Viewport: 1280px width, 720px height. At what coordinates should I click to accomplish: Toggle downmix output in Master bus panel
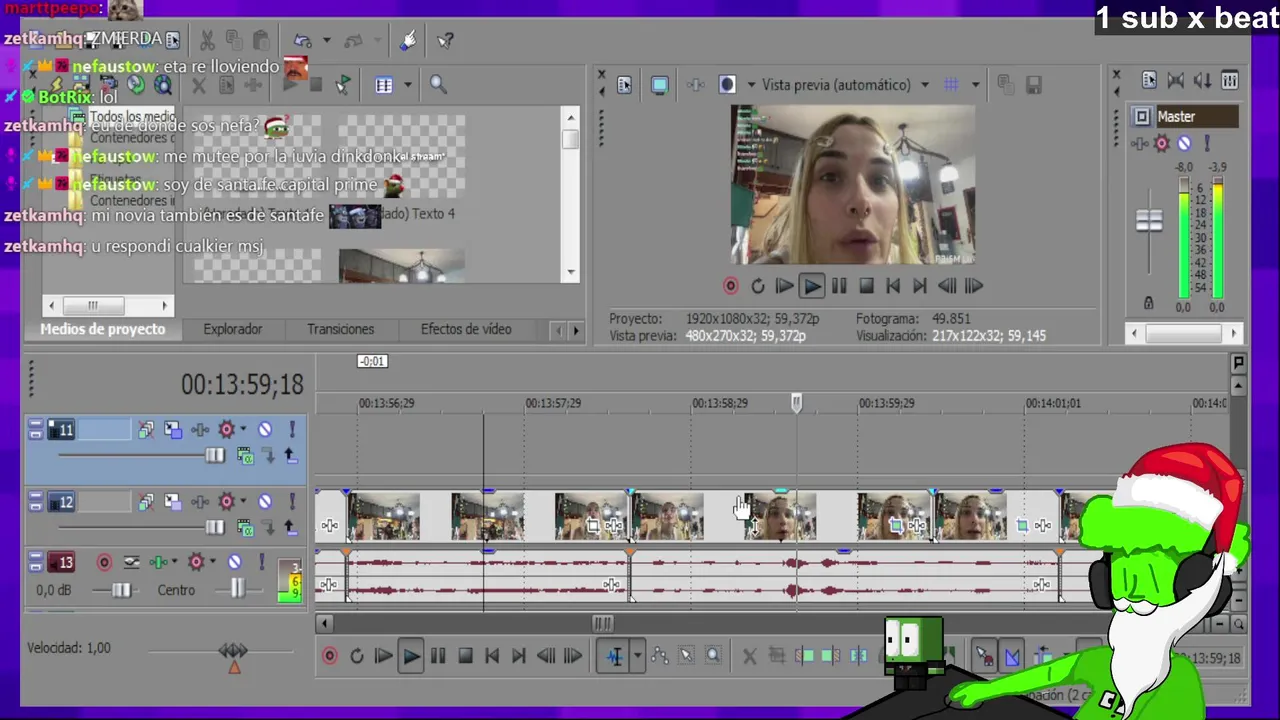(x=1176, y=81)
